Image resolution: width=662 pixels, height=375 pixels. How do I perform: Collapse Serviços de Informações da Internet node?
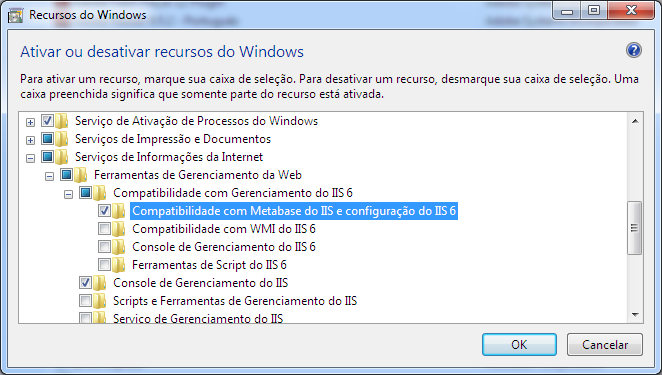pyautogui.click(x=30, y=158)
